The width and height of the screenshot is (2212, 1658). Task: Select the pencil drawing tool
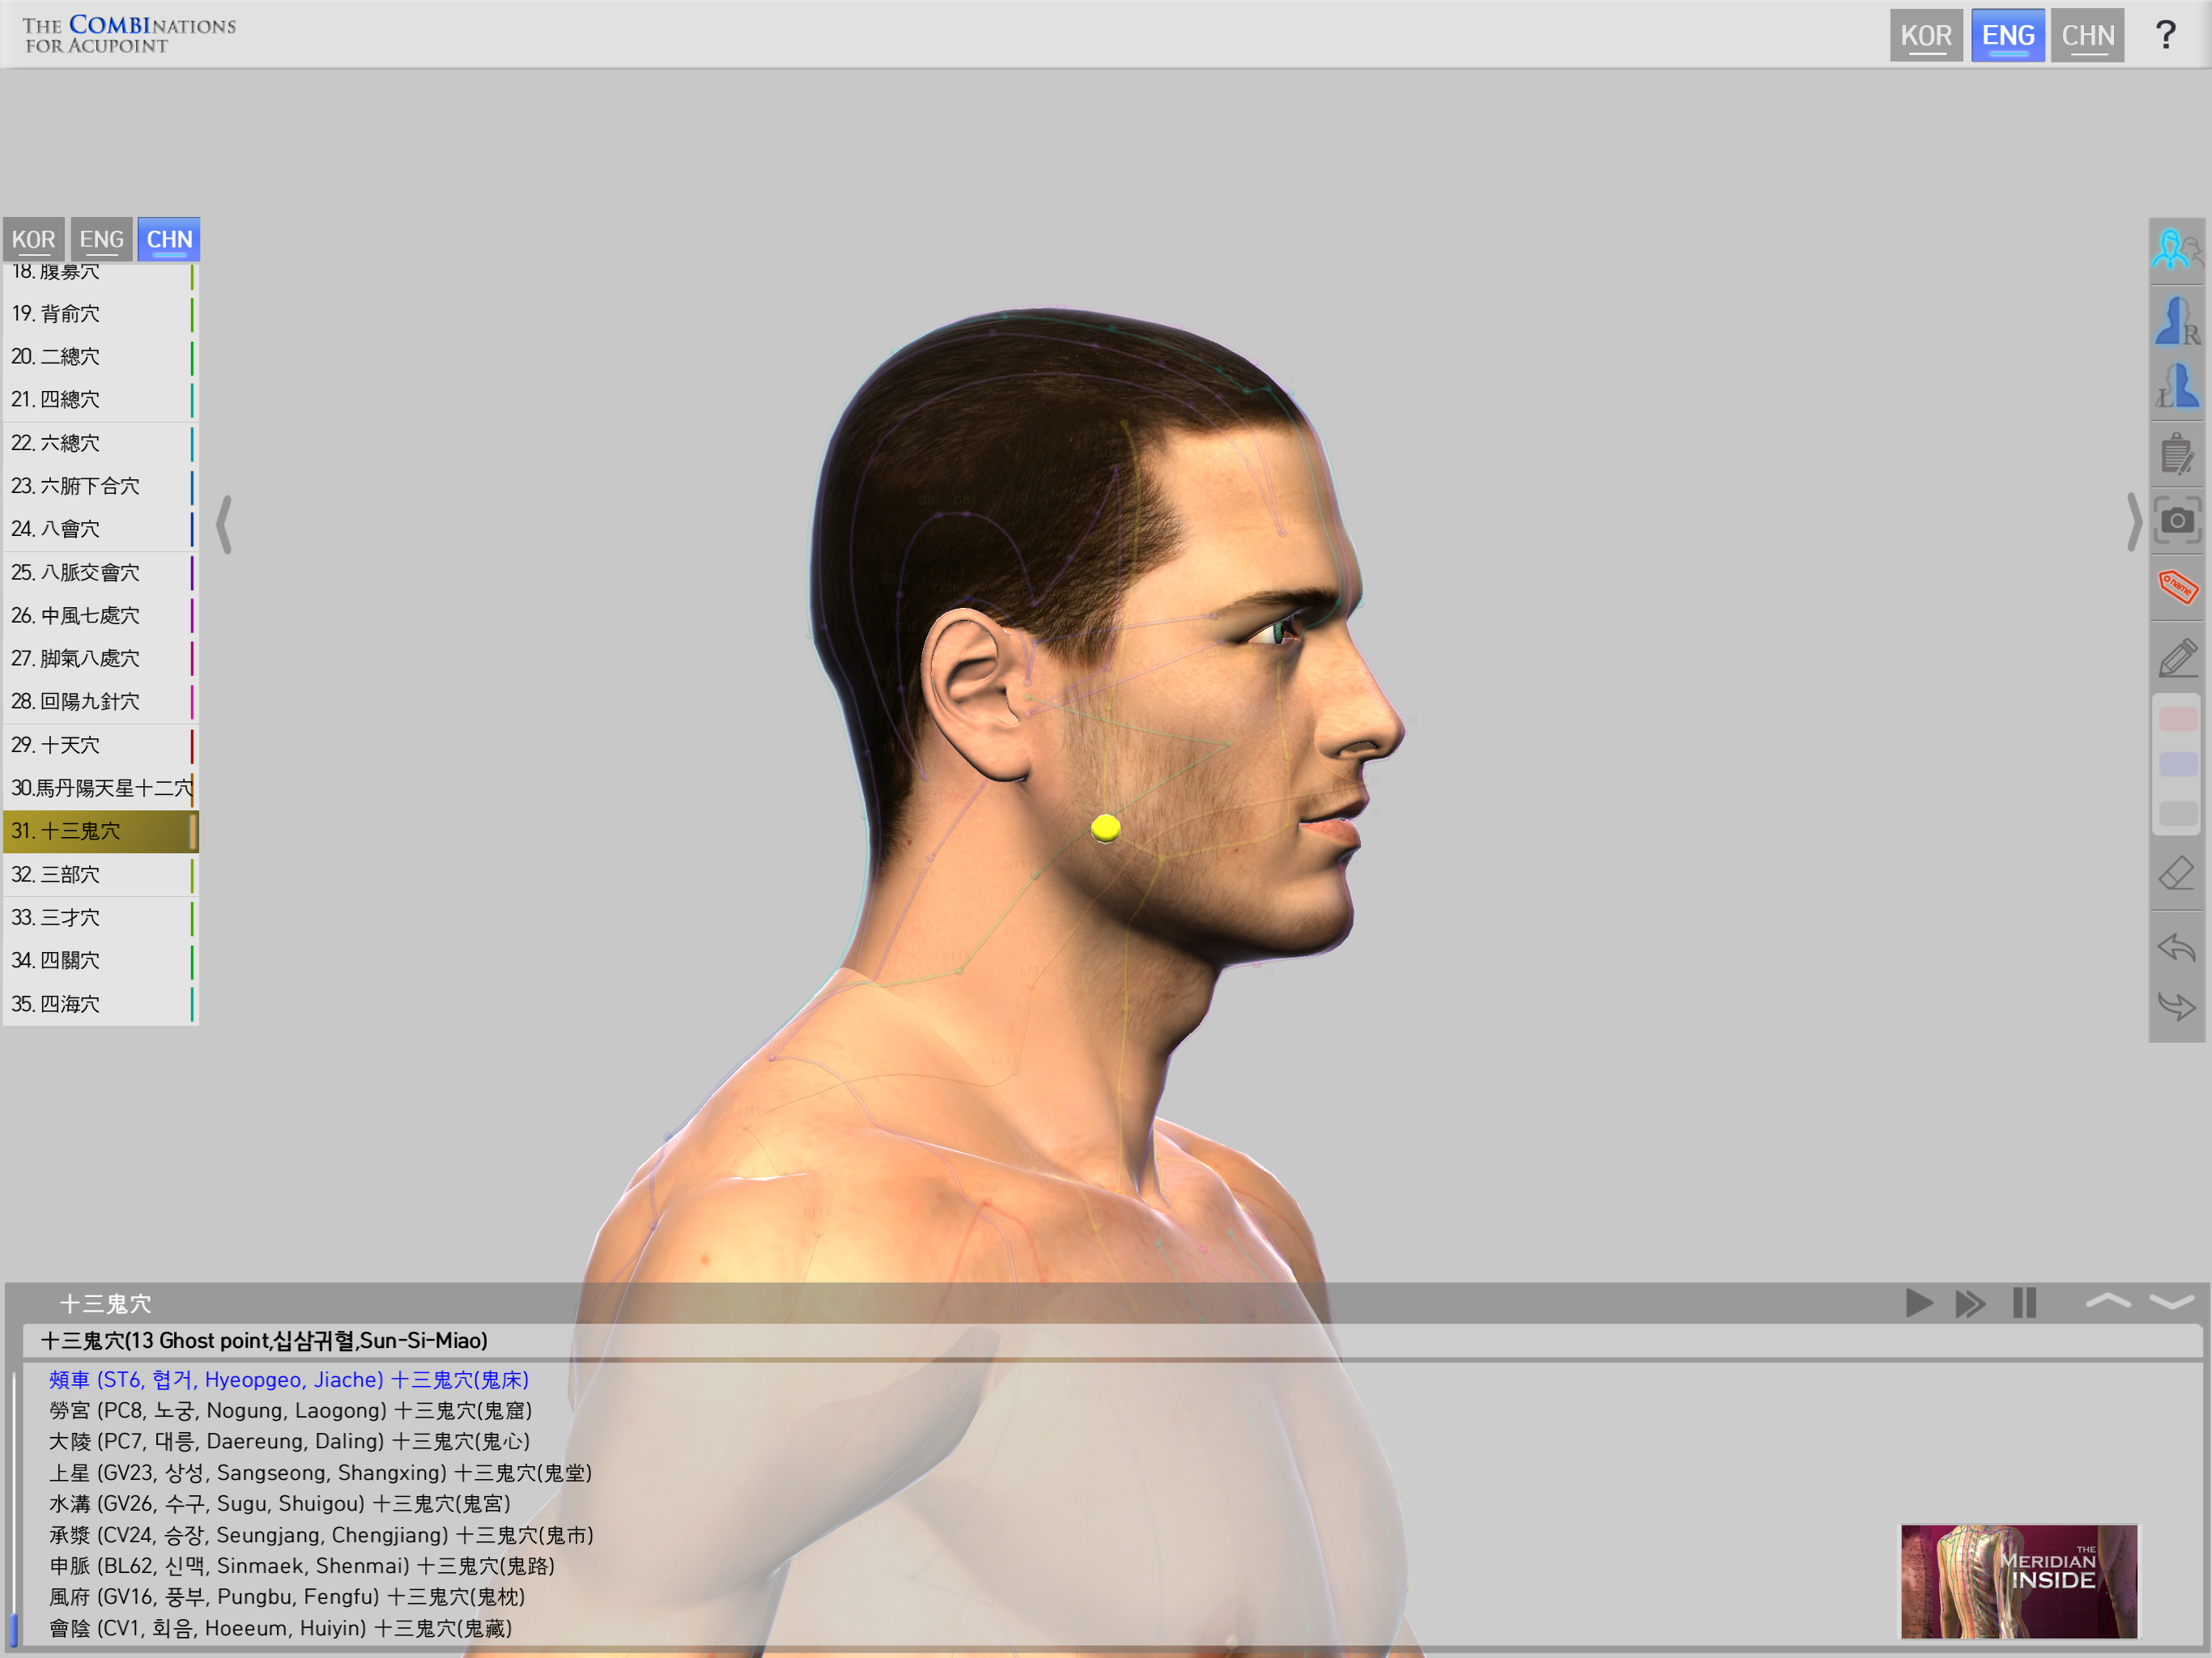[2176, 657]
